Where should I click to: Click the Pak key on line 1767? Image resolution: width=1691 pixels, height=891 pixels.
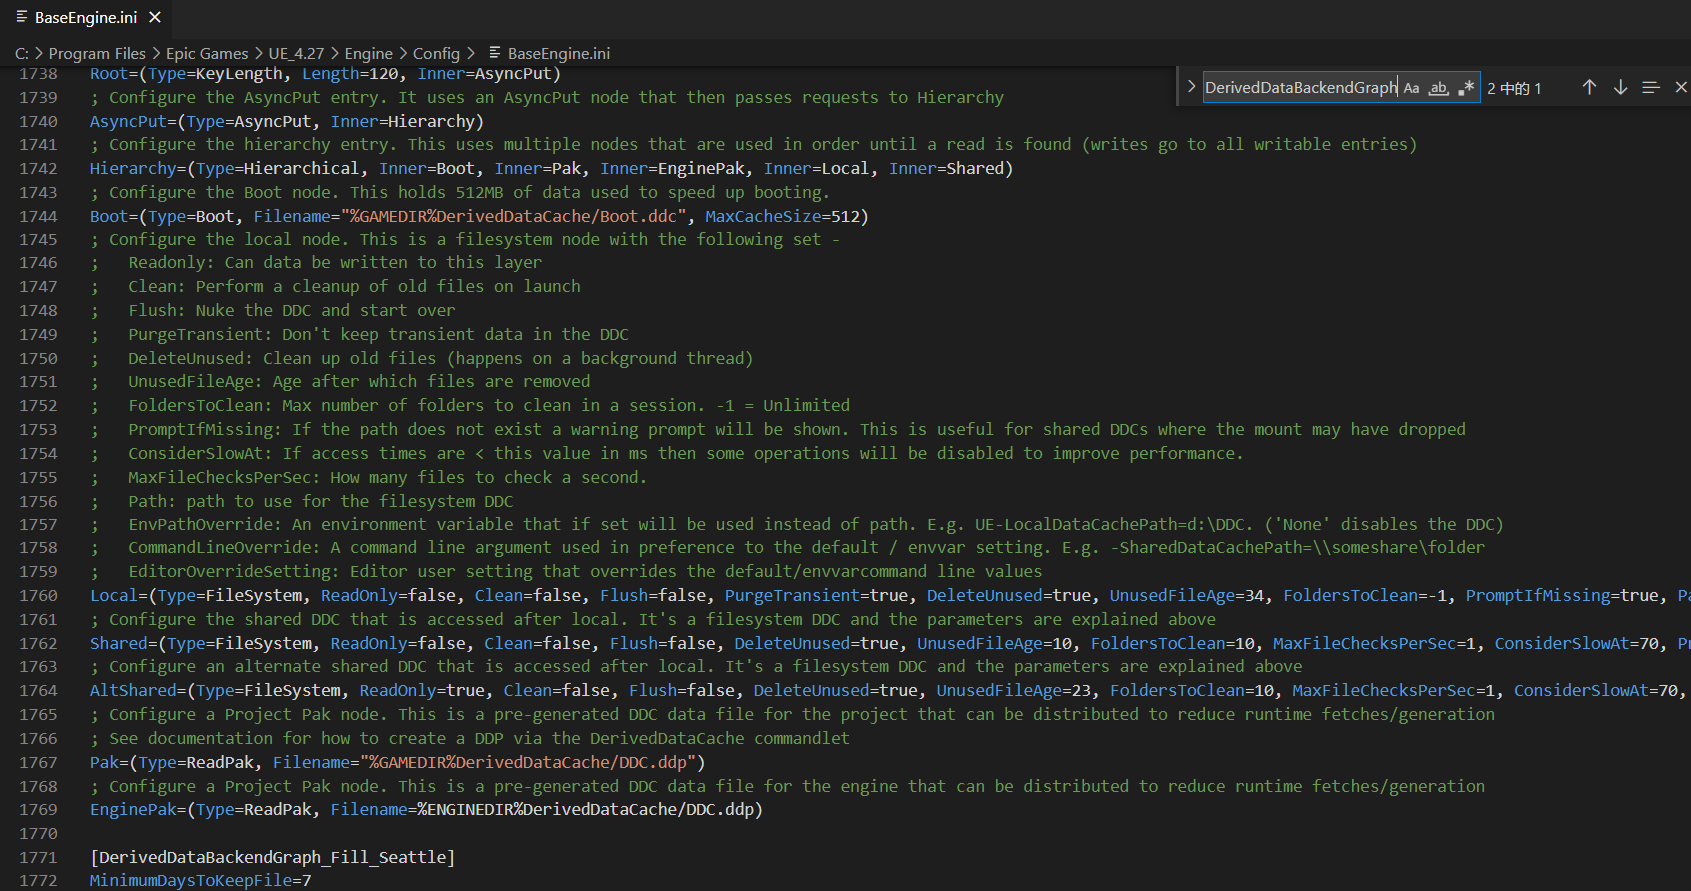point(104,763)
